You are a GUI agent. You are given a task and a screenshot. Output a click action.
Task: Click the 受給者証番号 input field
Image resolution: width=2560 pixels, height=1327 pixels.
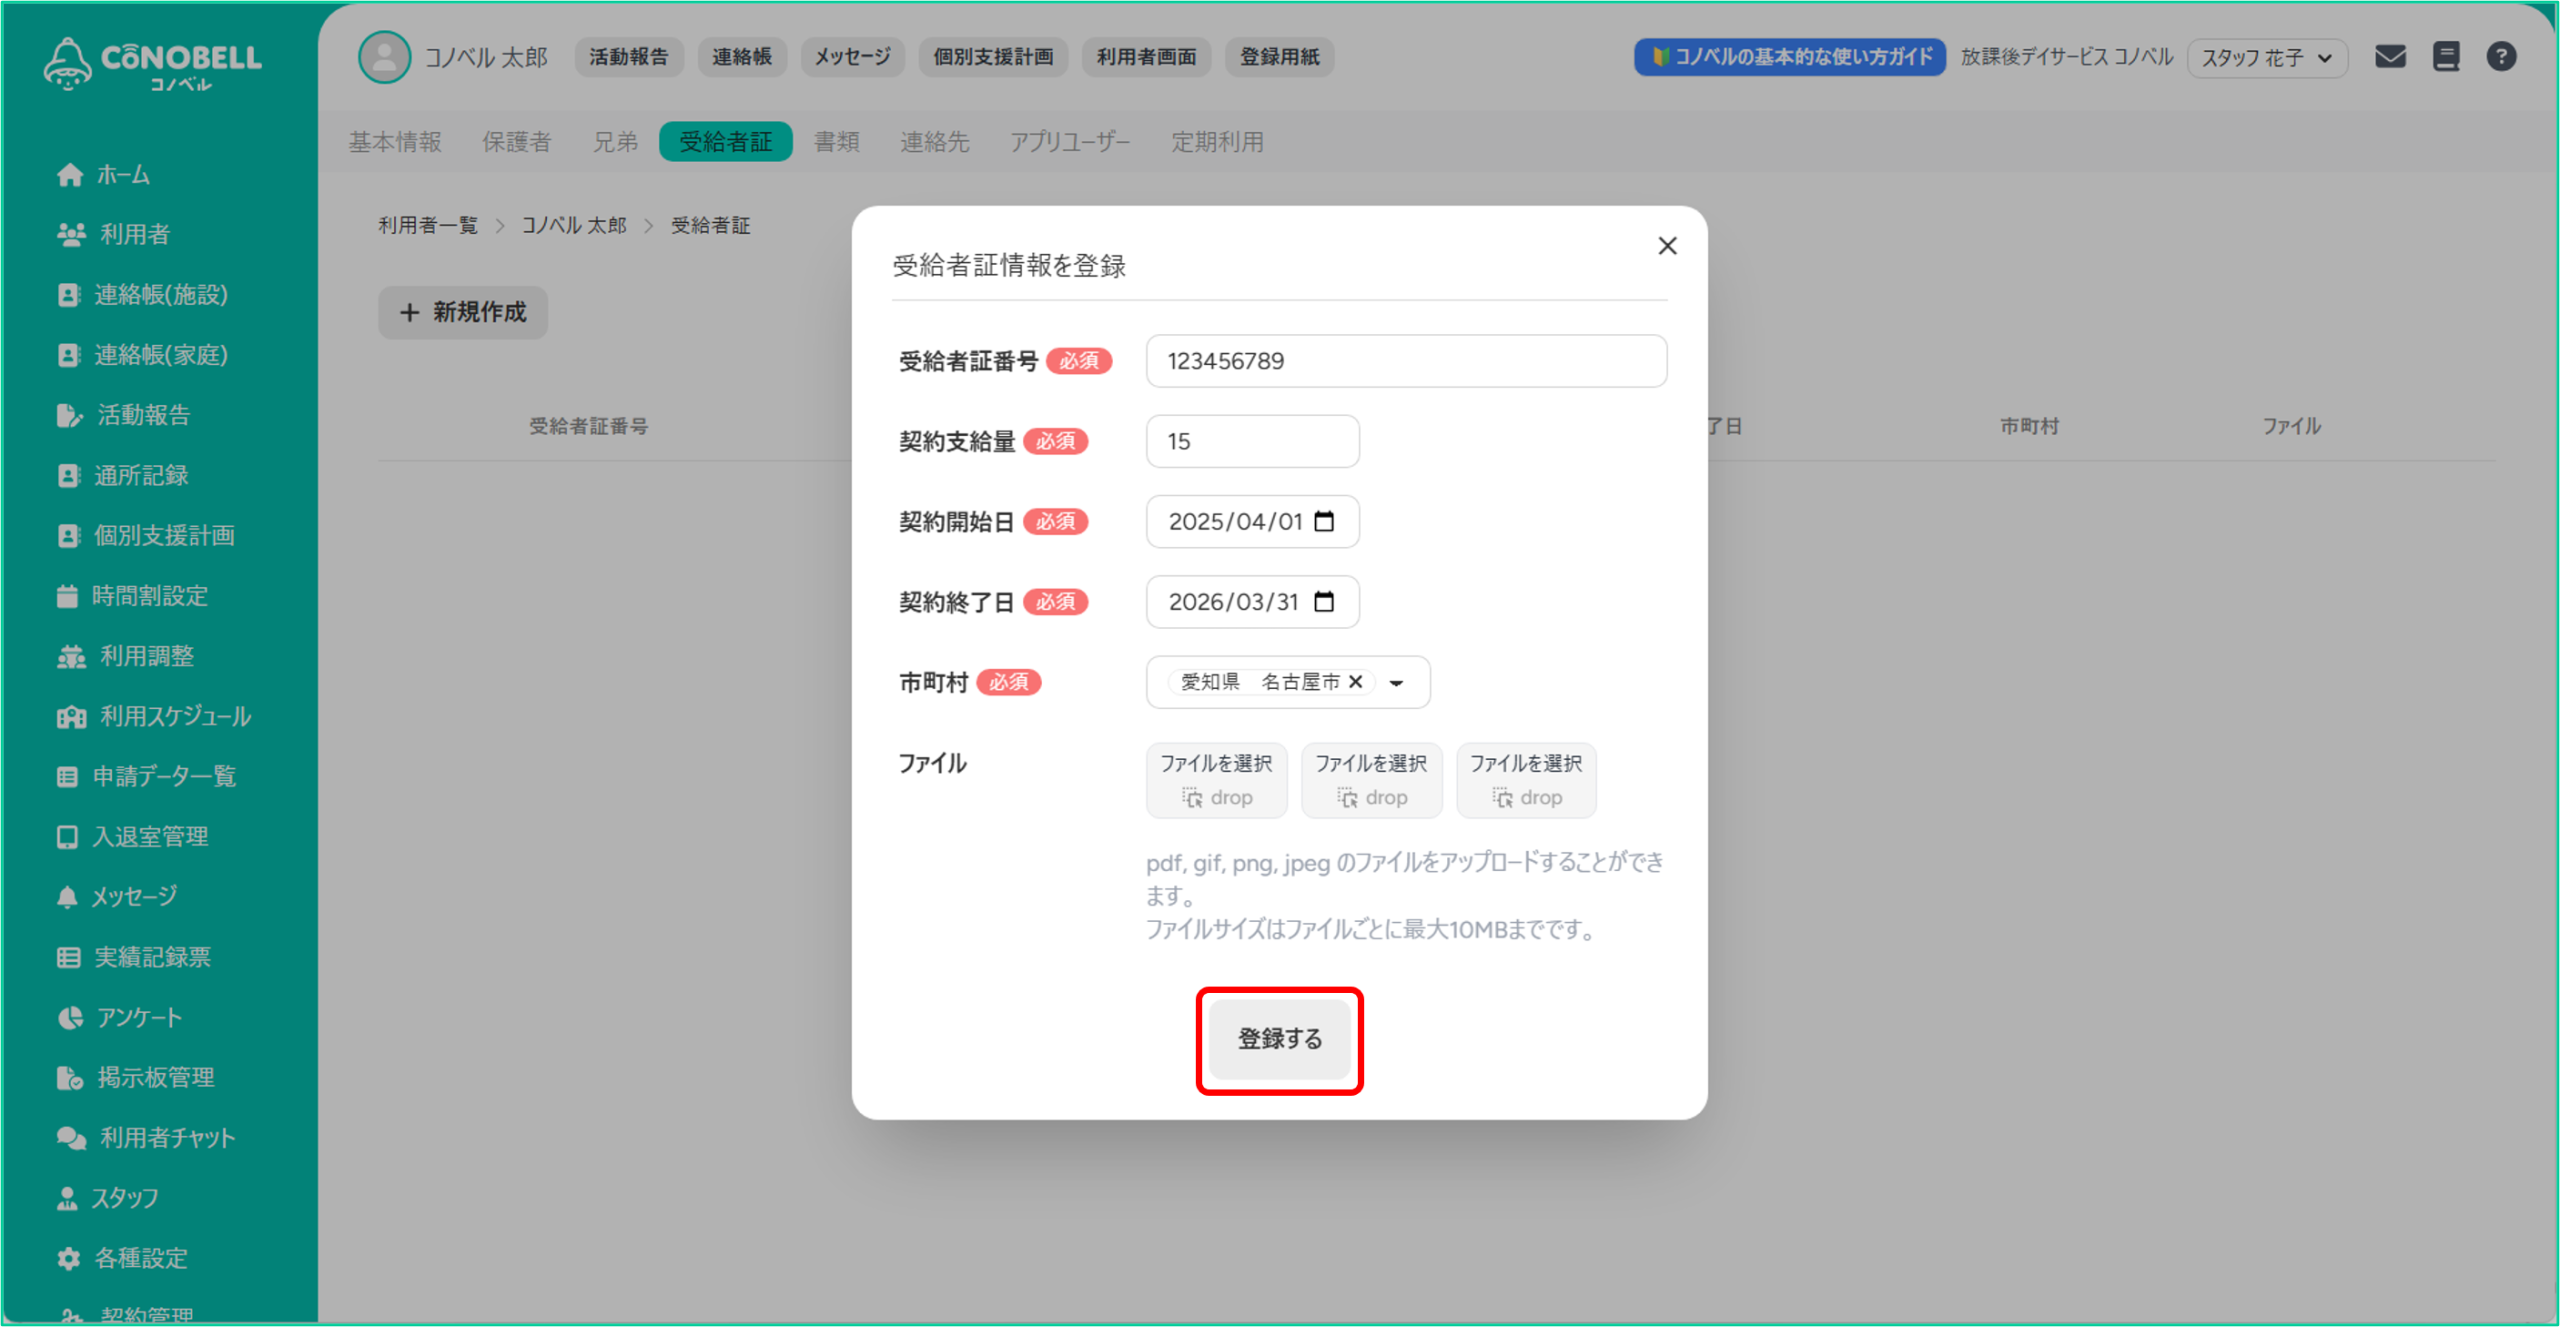[1405, 361]
